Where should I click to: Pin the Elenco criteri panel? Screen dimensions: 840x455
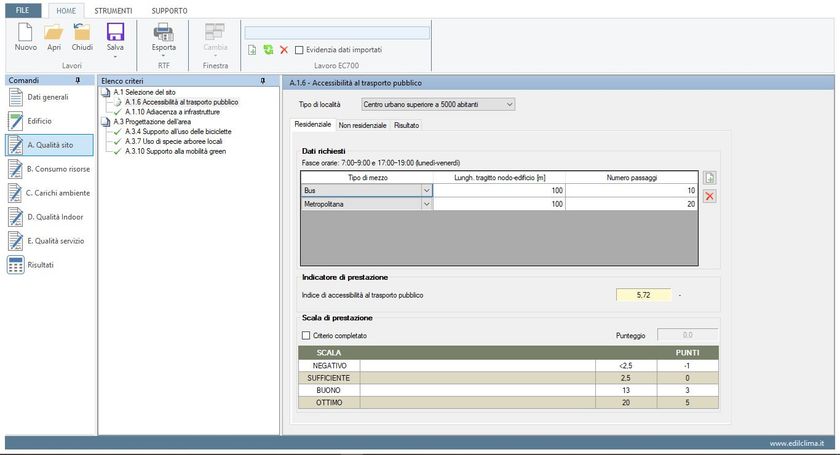tap(263, 81)
